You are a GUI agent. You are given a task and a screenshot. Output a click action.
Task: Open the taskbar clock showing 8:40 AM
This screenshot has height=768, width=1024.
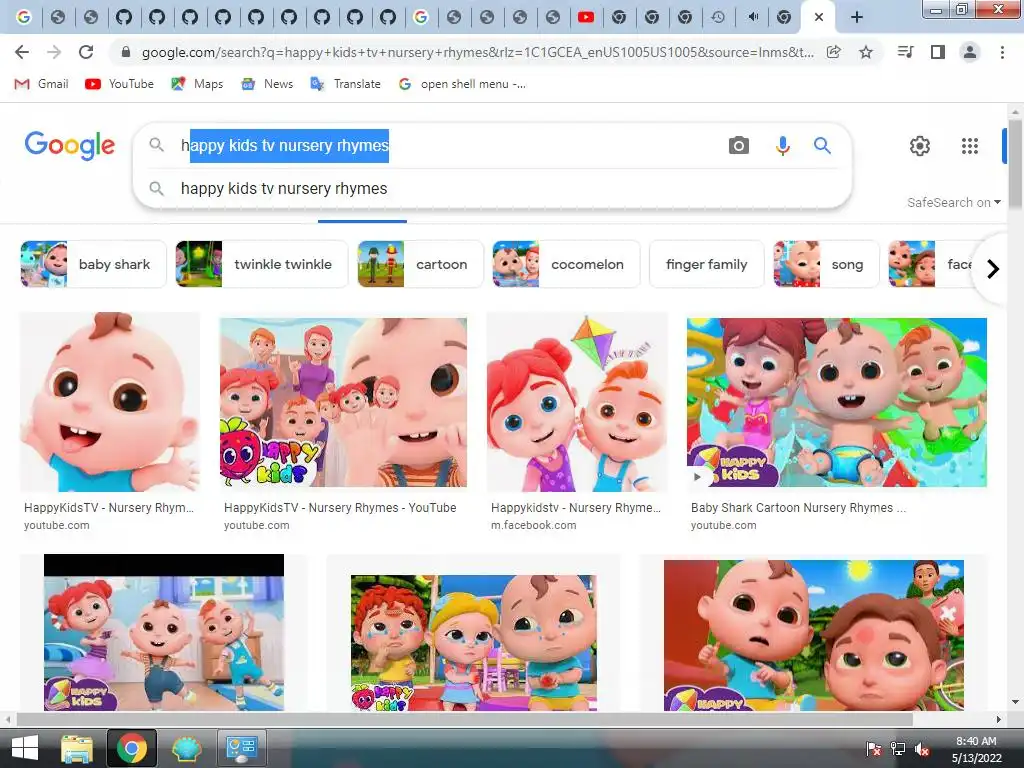[x=976, y=749]
